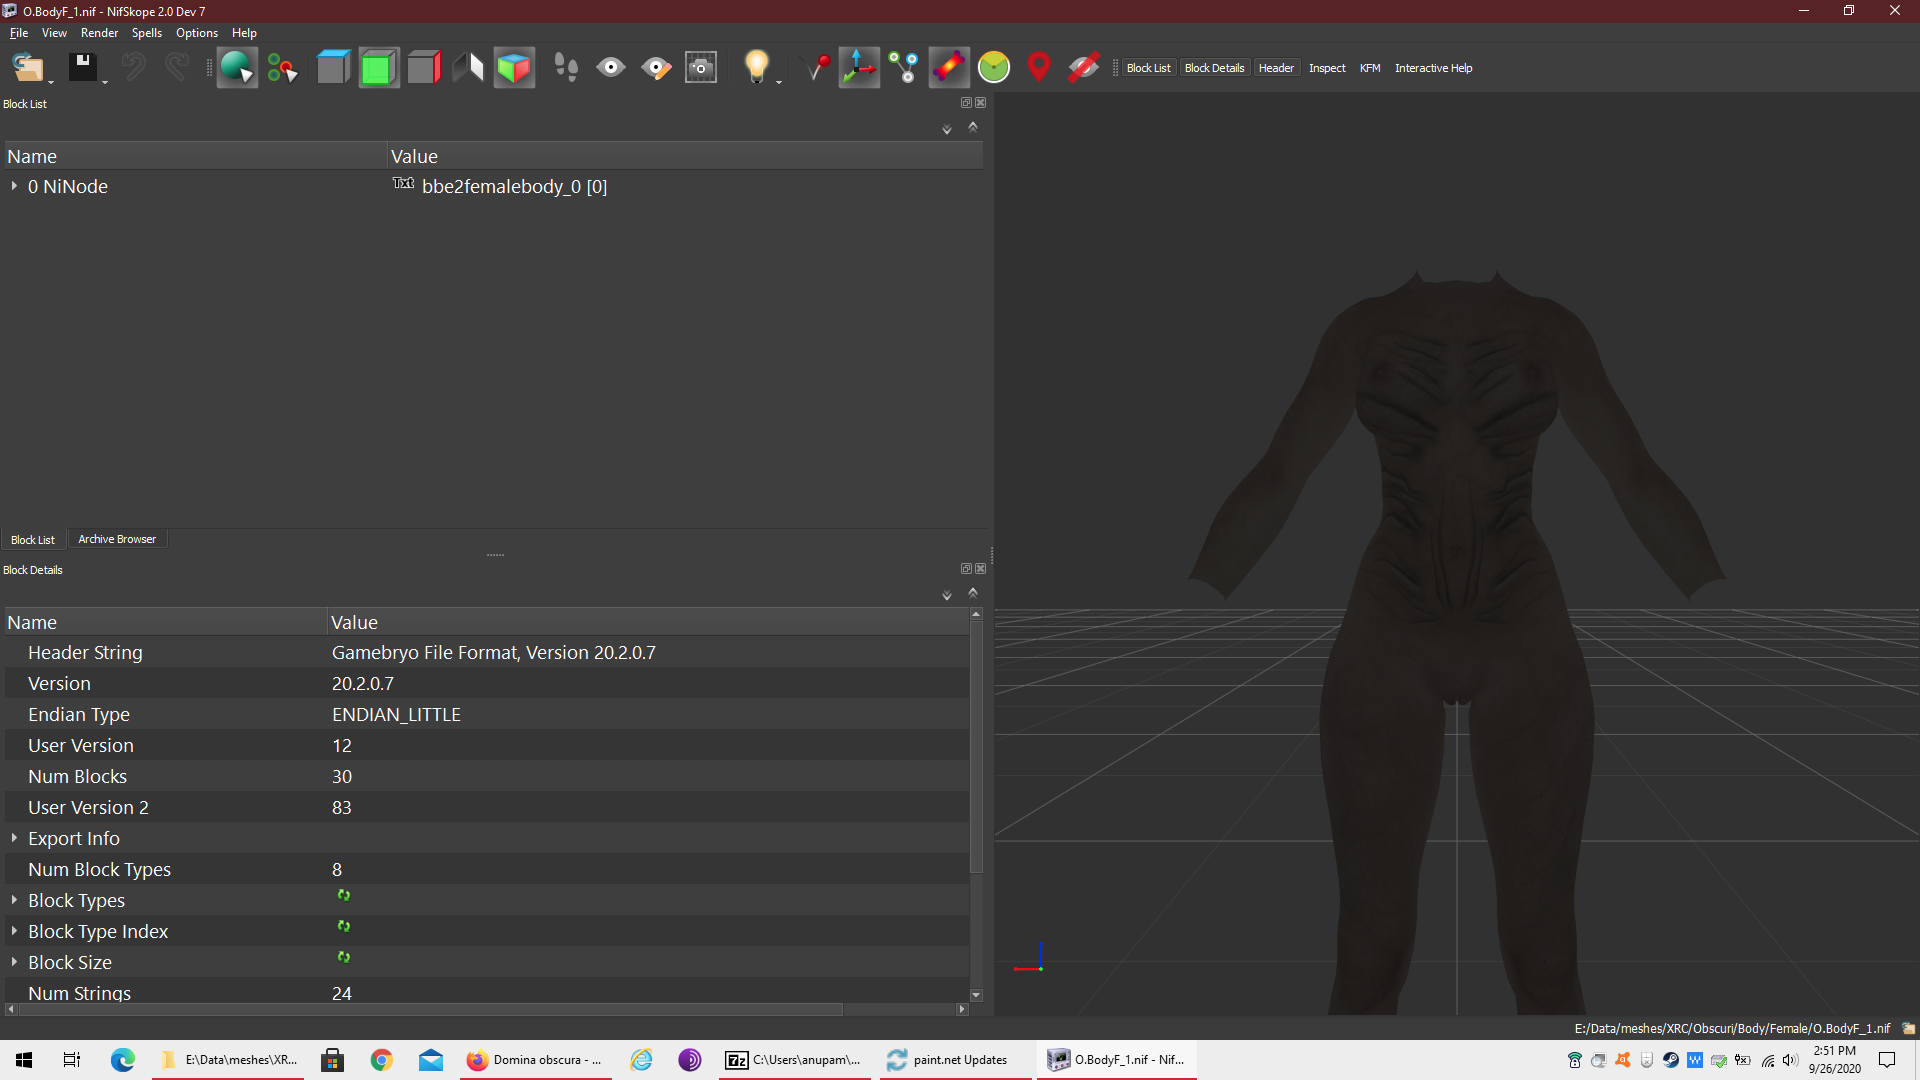Click Block Details horizontal scrollbar
The height and width of the screenshot is (1080, 1920).
coord(430,1009)
